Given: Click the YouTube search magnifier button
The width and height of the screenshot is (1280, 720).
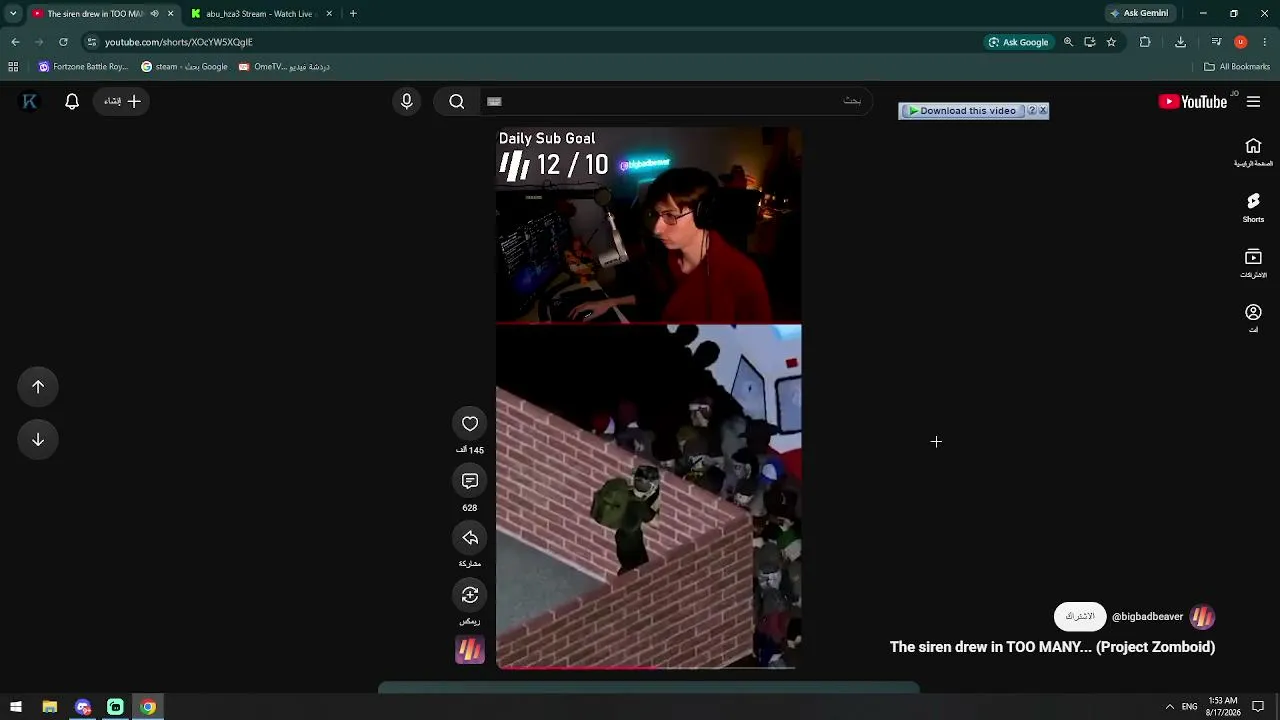Looking at the screenshot, I should pos(456,101).
